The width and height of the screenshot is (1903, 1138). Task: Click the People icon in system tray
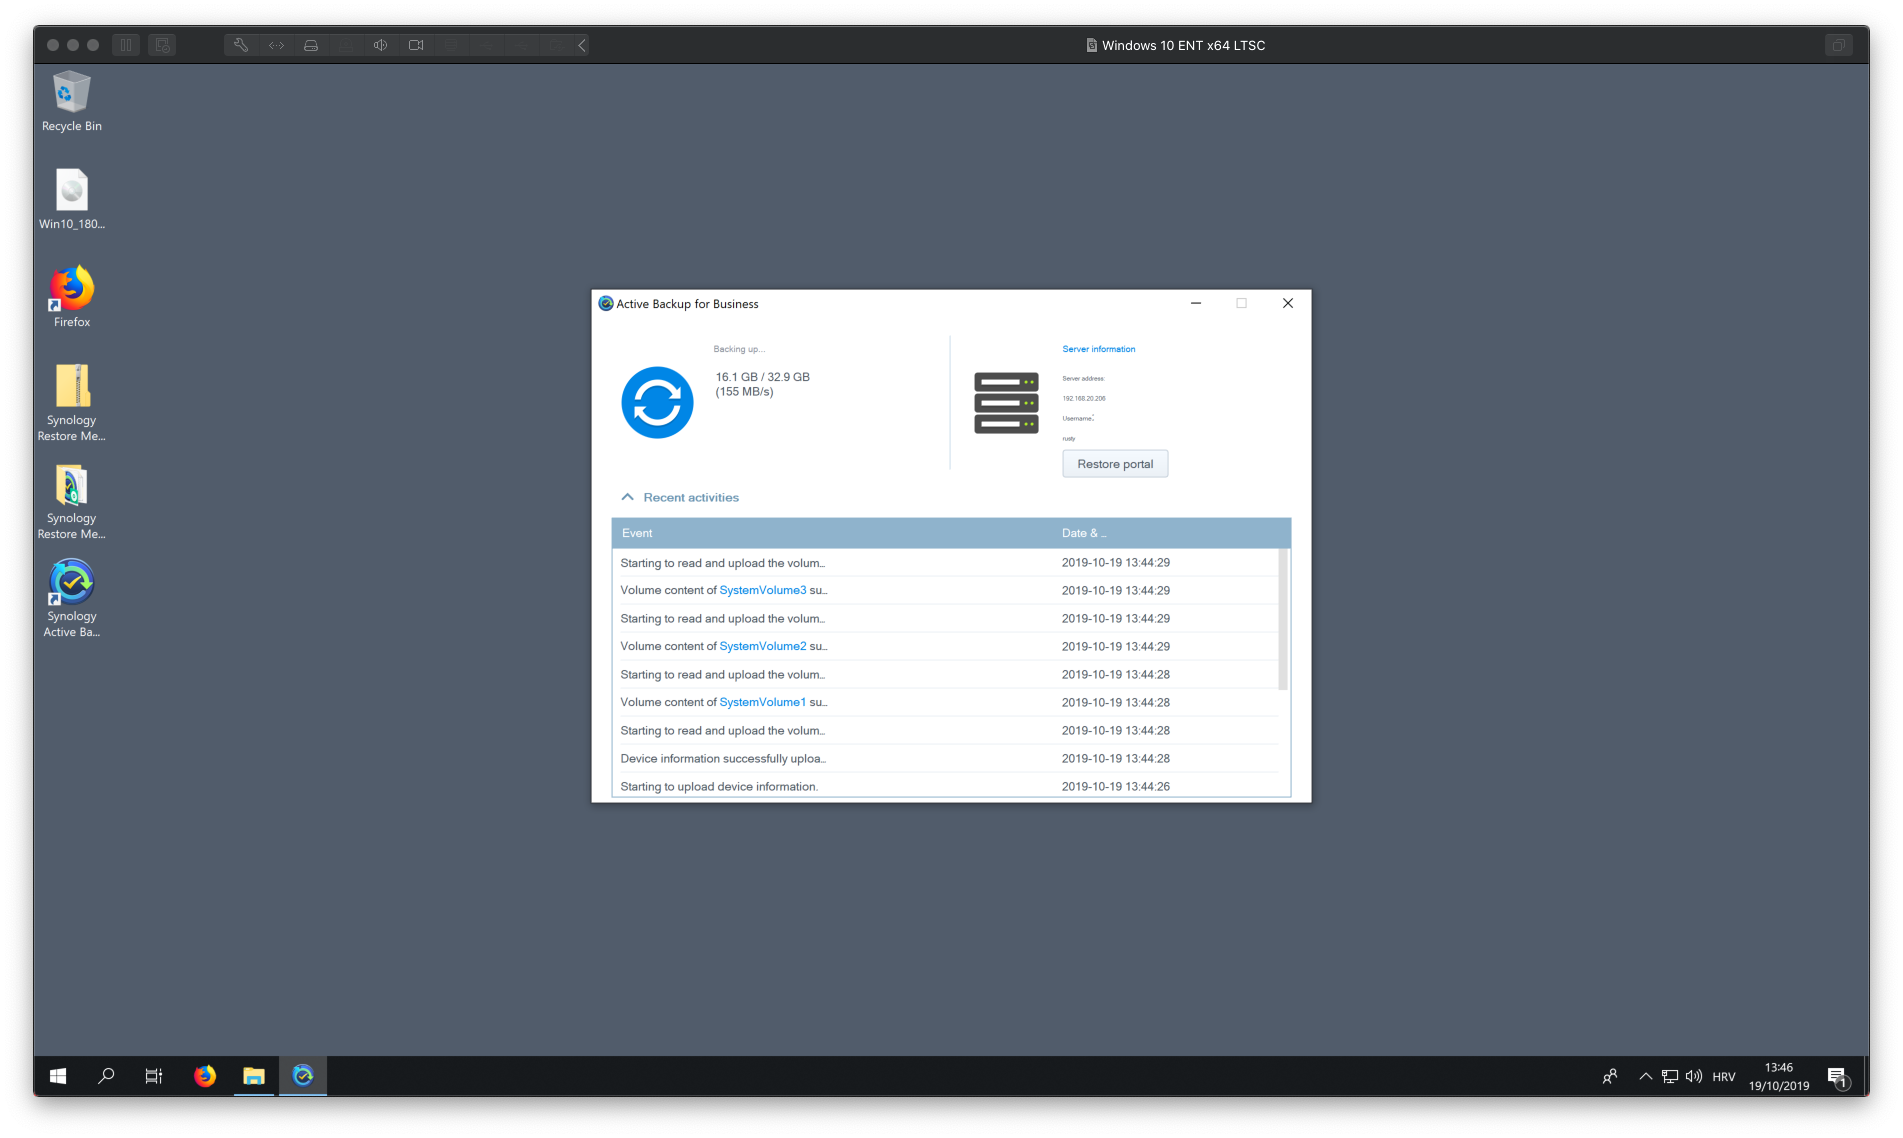1610,1076
